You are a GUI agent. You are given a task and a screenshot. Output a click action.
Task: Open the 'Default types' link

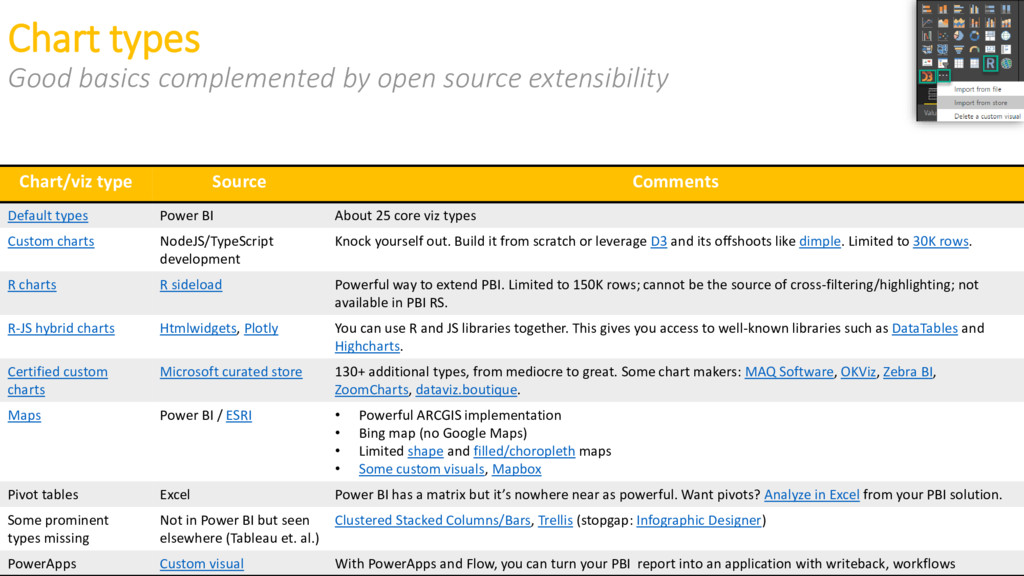[x=48, y=216]
